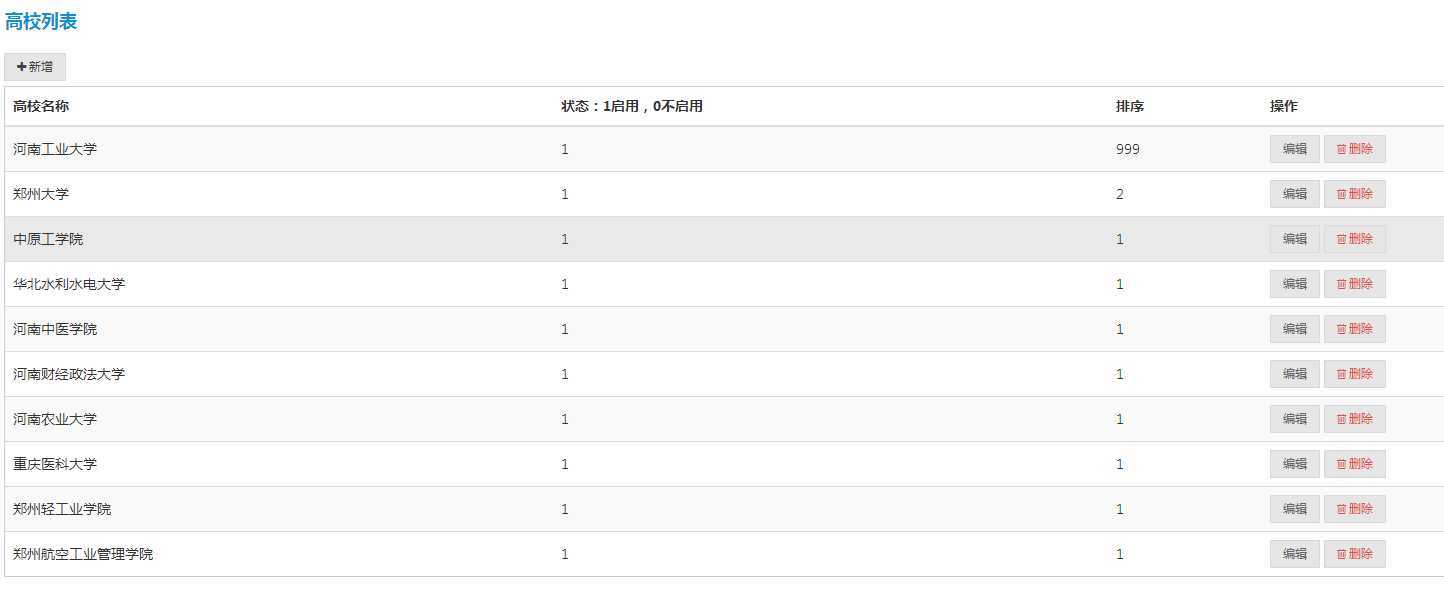The height and width of the screenshot is (597, 1444).
Task: Edit the 郑州轻工业学院 row
Action: point(1294,509)
